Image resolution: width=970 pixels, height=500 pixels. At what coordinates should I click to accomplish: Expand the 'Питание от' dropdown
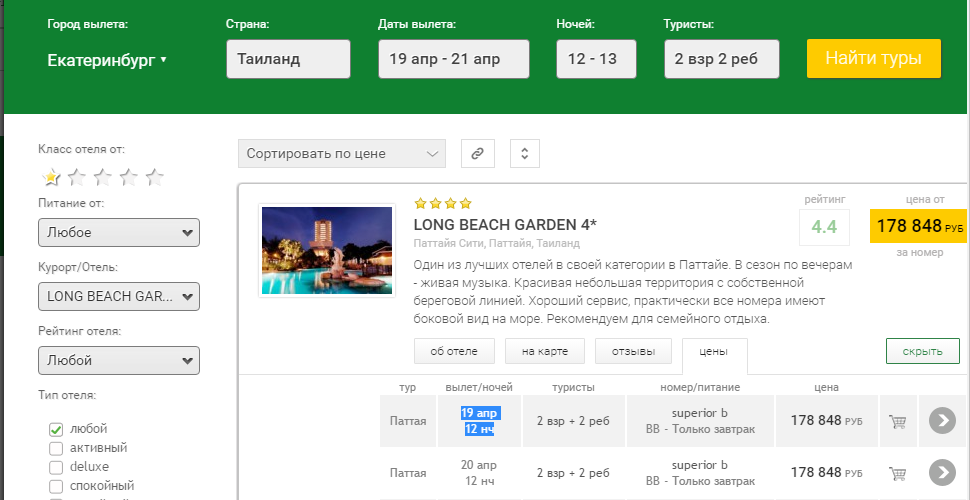[118, 232]
